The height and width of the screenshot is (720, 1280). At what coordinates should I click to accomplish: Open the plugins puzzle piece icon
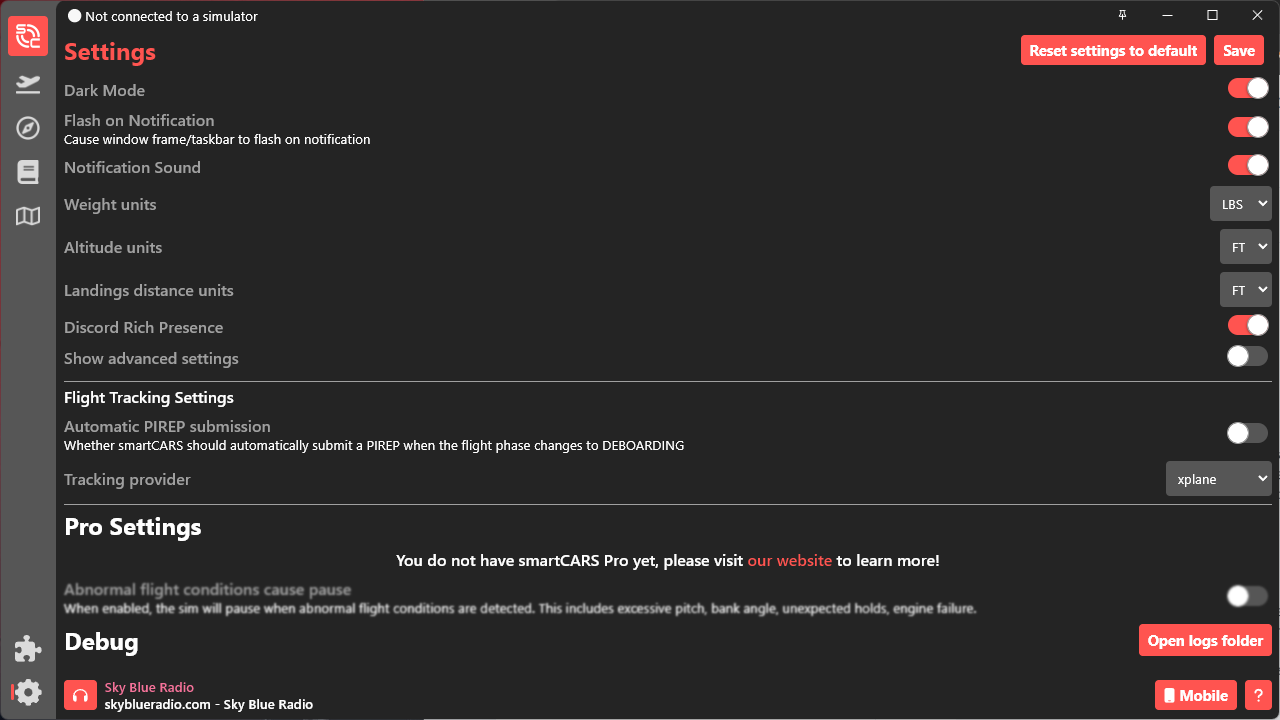coord(28,649)
